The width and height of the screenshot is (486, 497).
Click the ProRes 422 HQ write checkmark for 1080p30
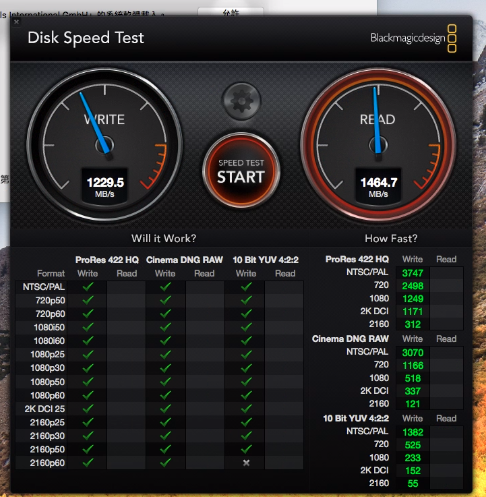tap(88, 368)
